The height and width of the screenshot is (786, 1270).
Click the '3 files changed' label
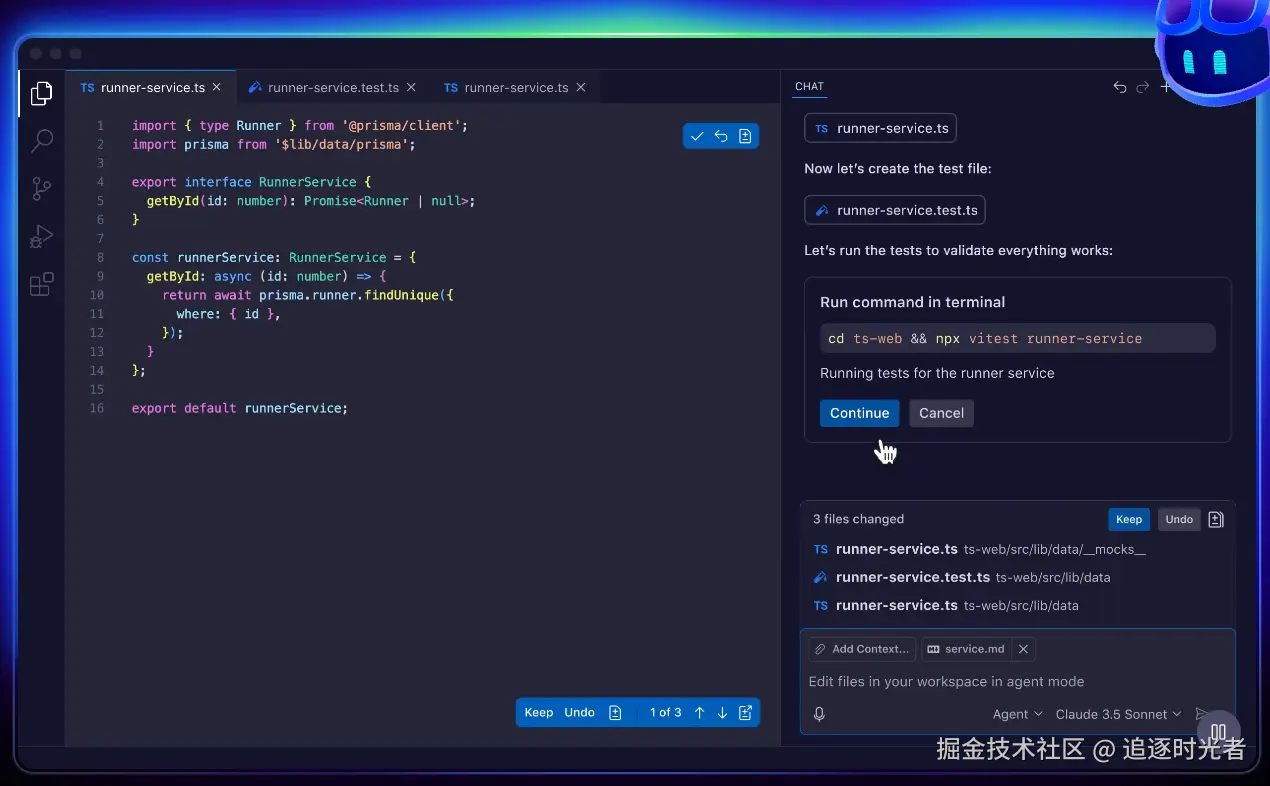[x=858, y=519]
